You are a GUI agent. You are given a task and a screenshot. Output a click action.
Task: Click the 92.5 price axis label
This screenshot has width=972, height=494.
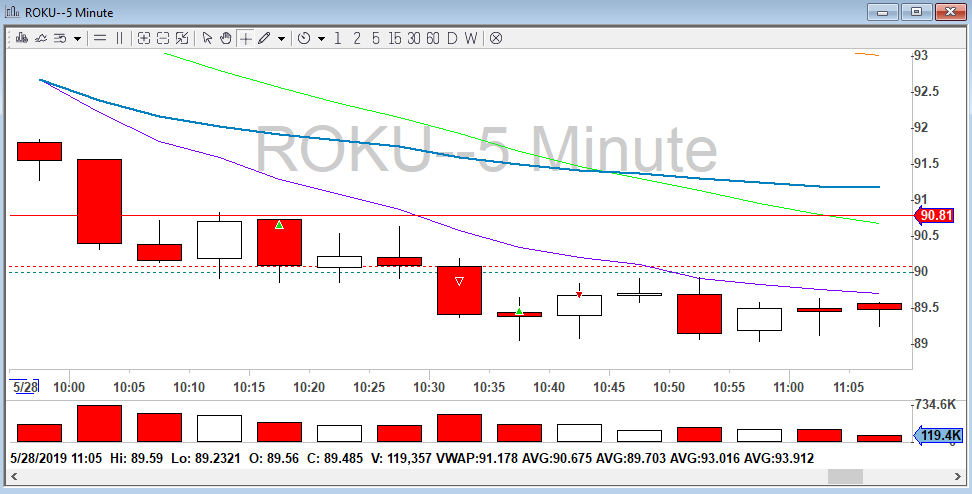(x=927, y=91)
